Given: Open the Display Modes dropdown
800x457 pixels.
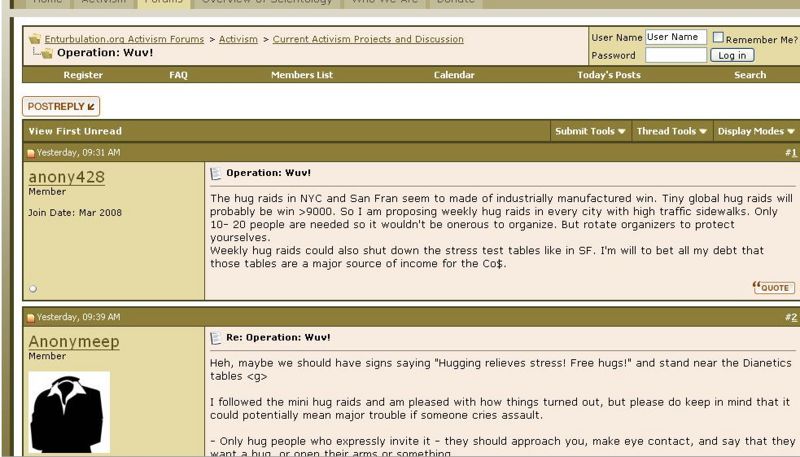Looking at the screenshot, I should 756,131.
